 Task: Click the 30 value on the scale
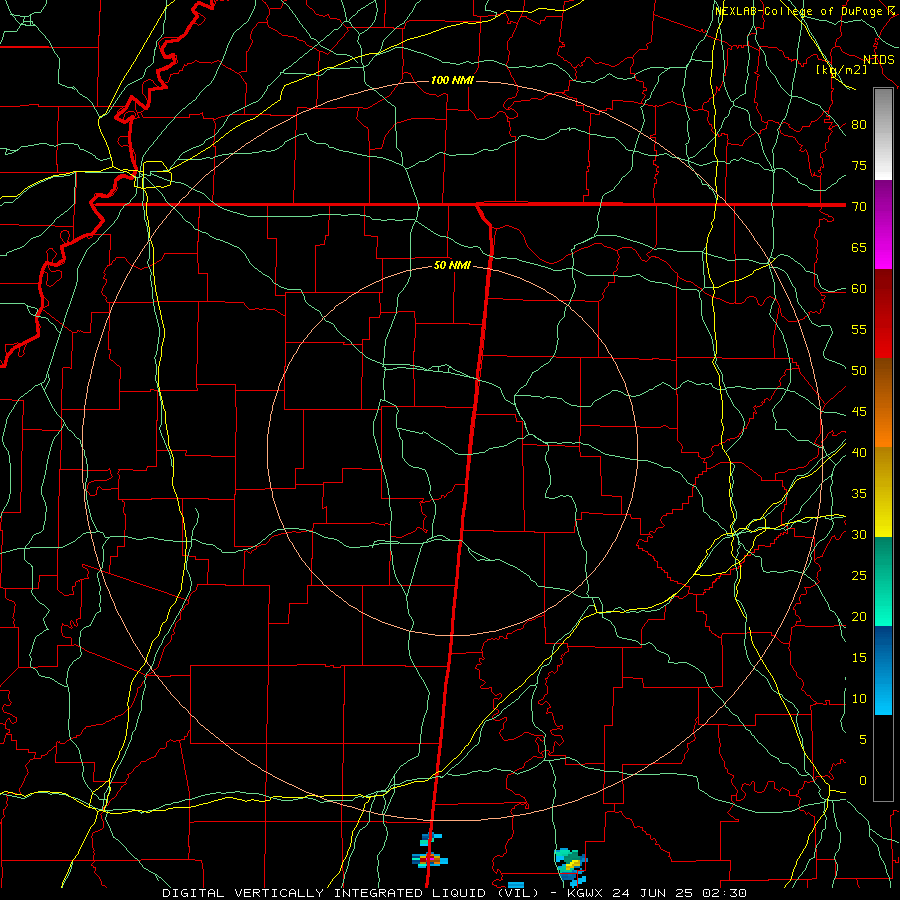[x=859, y=534]
